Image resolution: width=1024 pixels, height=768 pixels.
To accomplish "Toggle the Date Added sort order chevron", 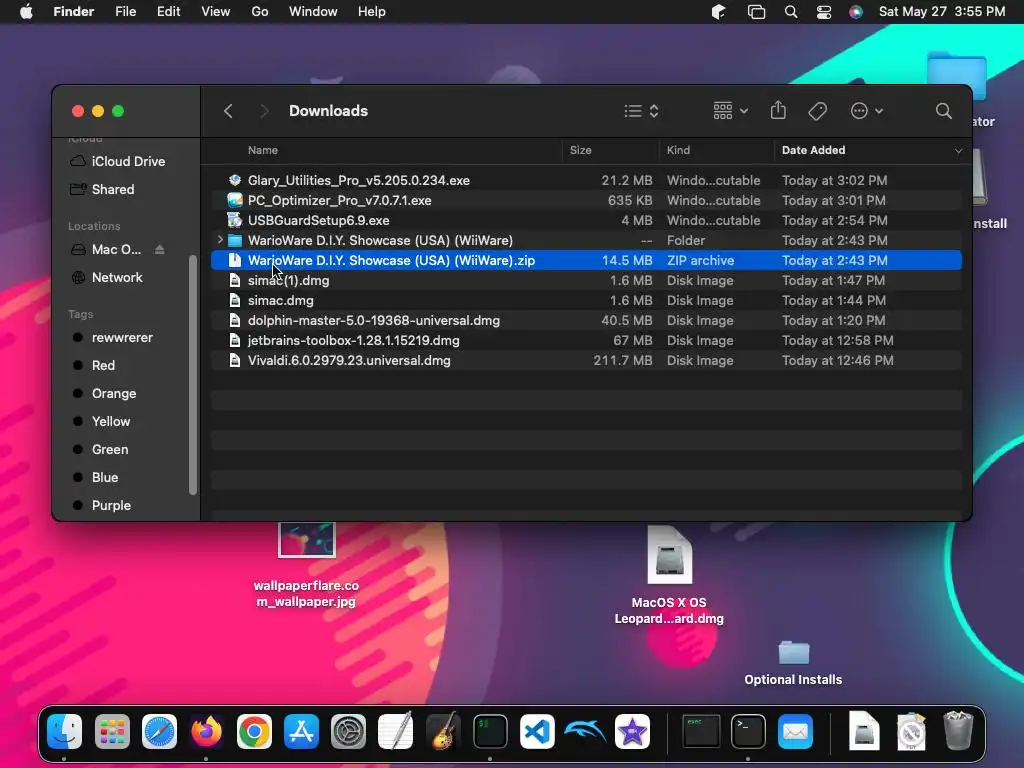I will 957,151.
